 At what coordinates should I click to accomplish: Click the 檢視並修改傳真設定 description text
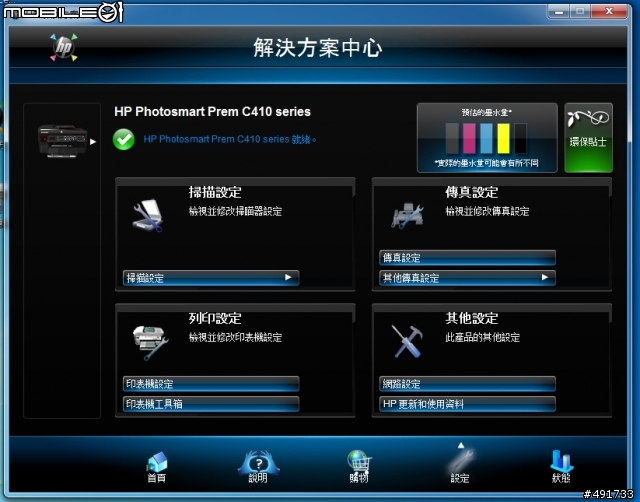coord(487,211)
